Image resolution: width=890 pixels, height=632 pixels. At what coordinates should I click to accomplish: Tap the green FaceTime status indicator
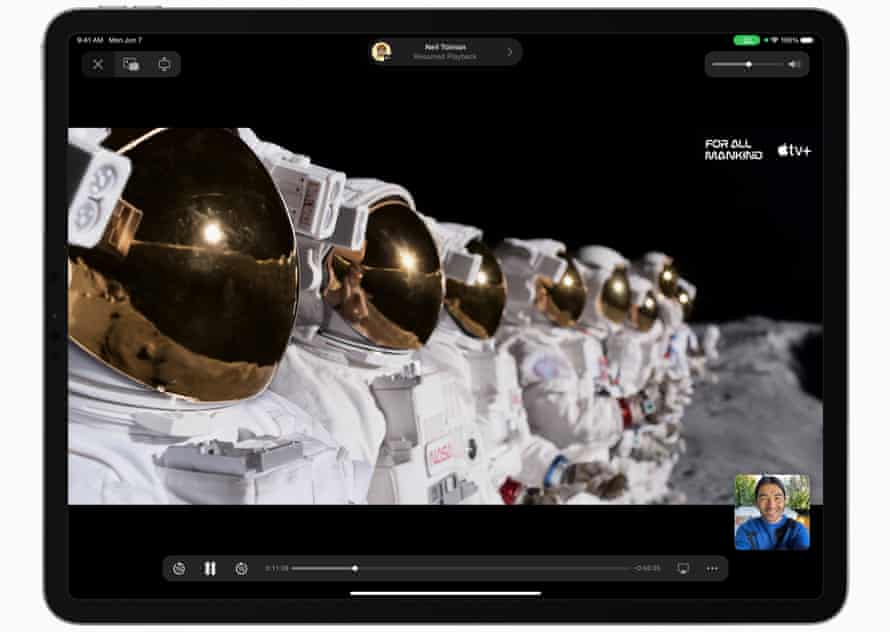[x=746, y=40]
